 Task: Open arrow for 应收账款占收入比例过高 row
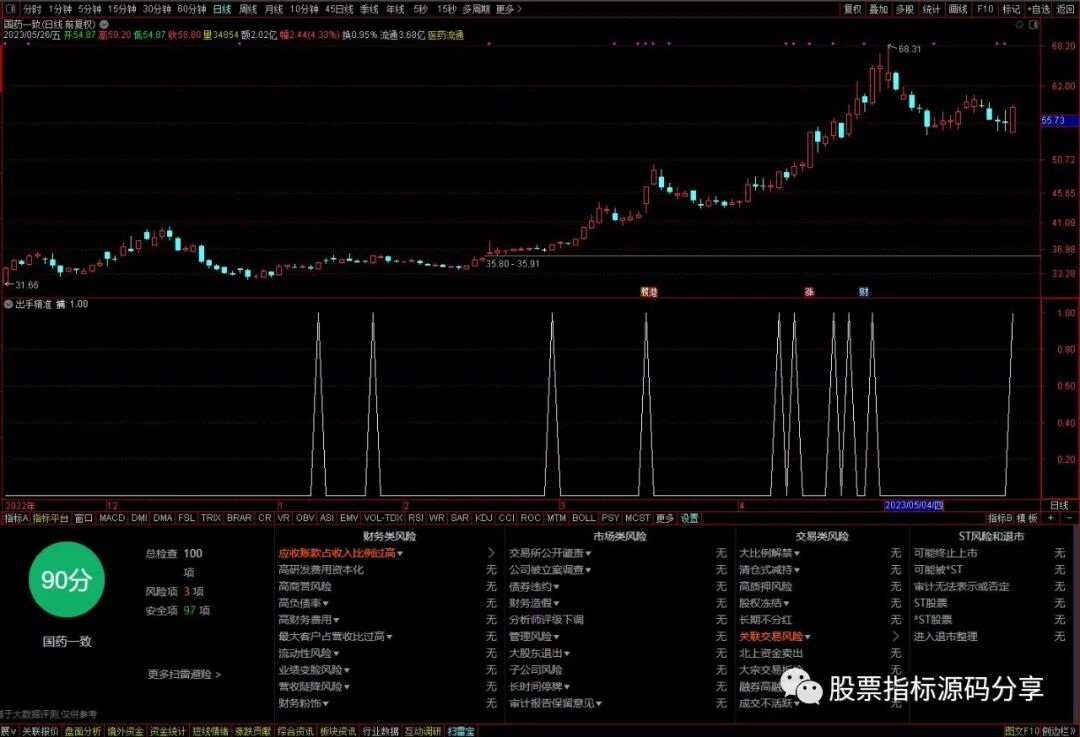click(491, 553)
